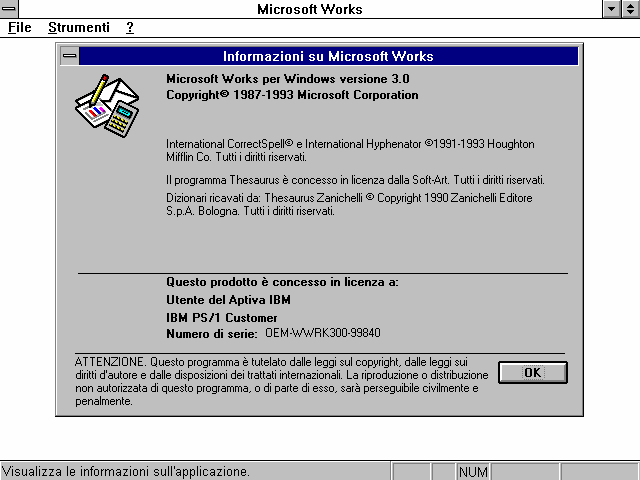Click the International CorrectSpell credit text
Screen dimensions: 640x480
pyautogui.click(x=350, y=150)
